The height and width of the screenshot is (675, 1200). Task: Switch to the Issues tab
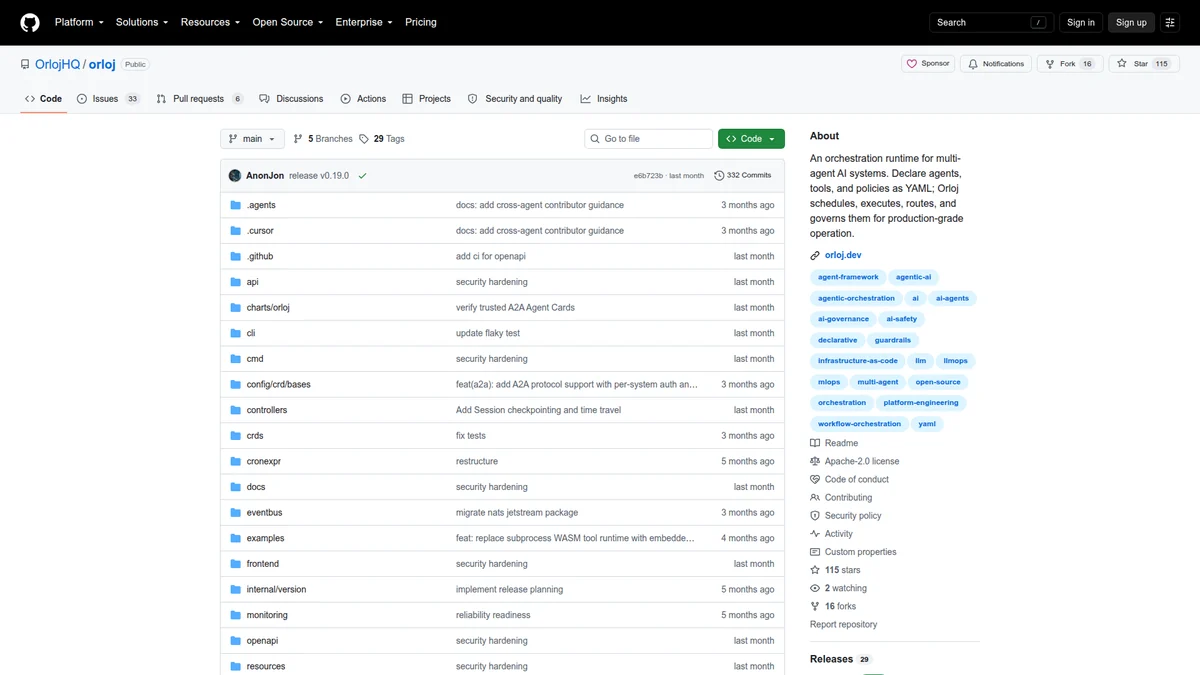pos(108,99)
